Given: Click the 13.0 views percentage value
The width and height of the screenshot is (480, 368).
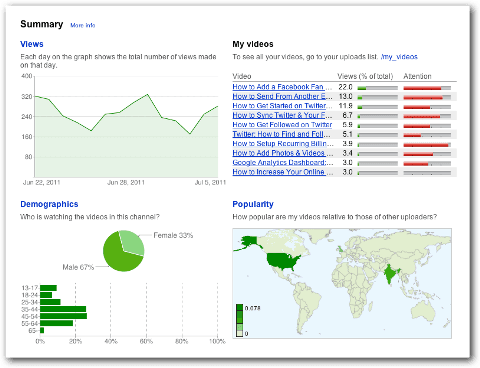Looking at the screenshot, I should pyautogui.click(x=346, y=96).
